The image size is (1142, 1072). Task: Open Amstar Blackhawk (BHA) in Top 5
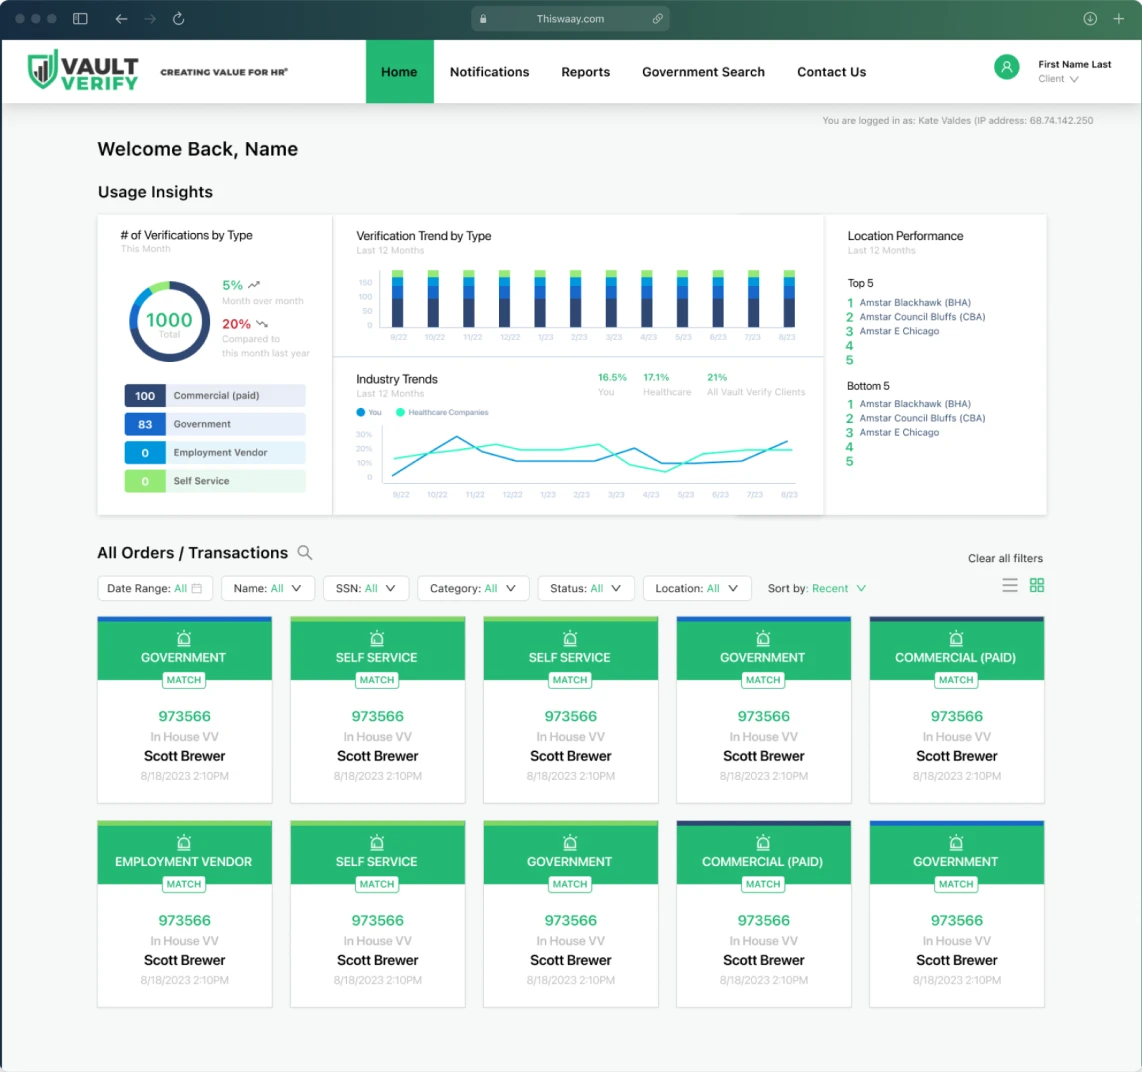tap(914, 303)
